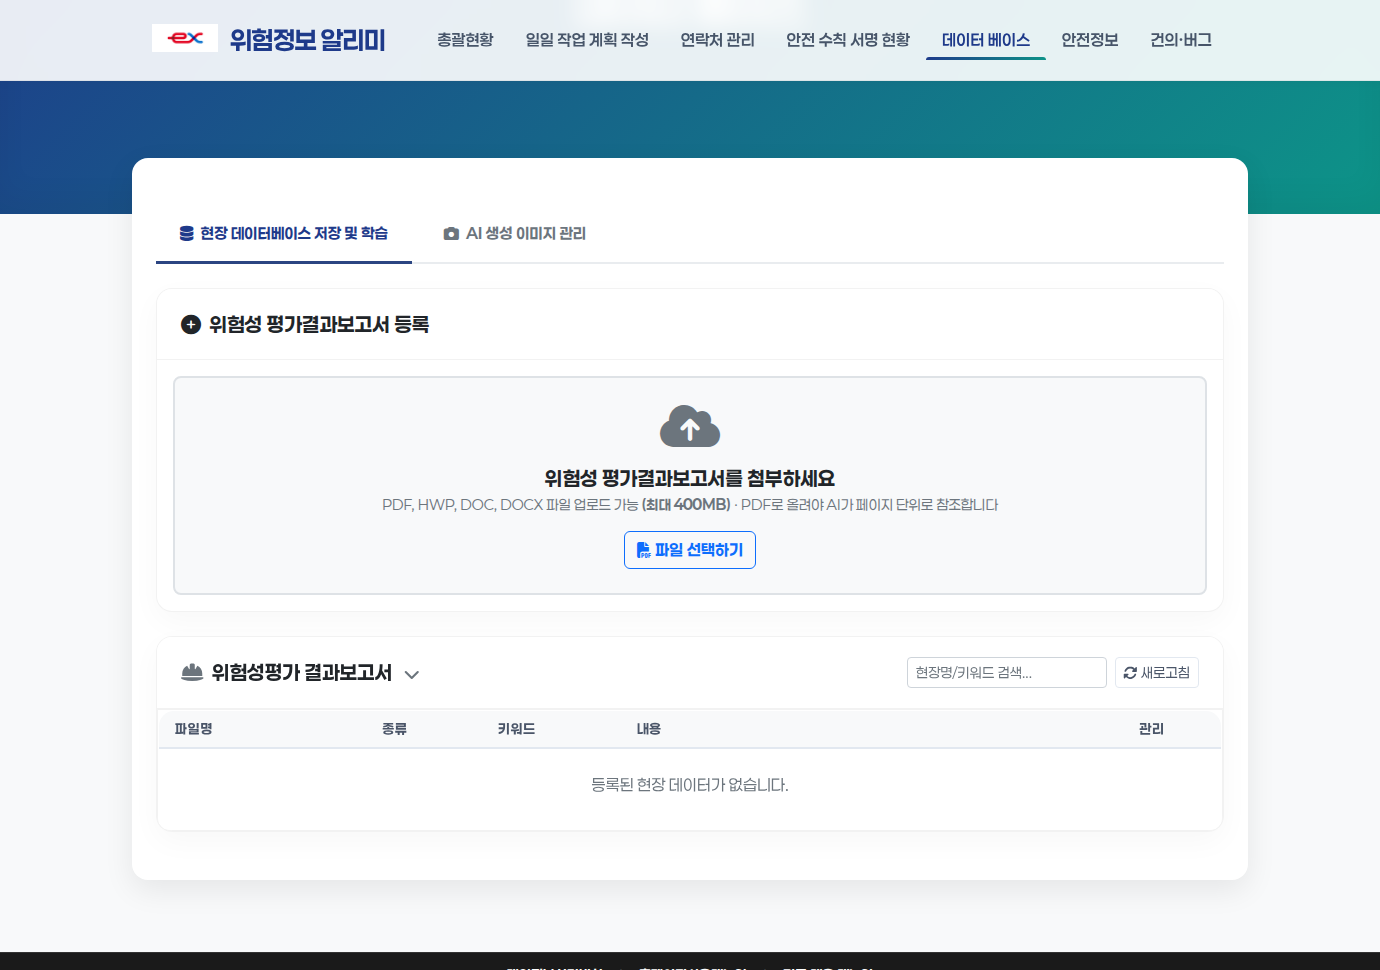Image resolution: width=1380 pixels, height=970 pixels.
Task: Click the 파일 선택하기 button
Action: pos(690,550)
